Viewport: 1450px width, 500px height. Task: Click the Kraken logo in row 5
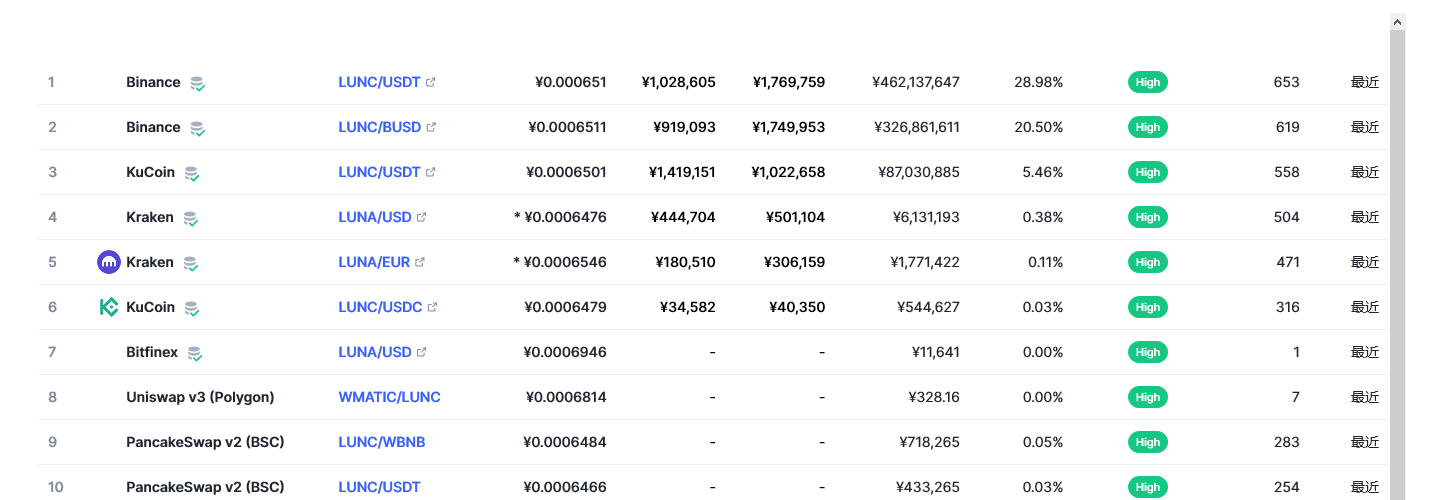tap(109, 262)
